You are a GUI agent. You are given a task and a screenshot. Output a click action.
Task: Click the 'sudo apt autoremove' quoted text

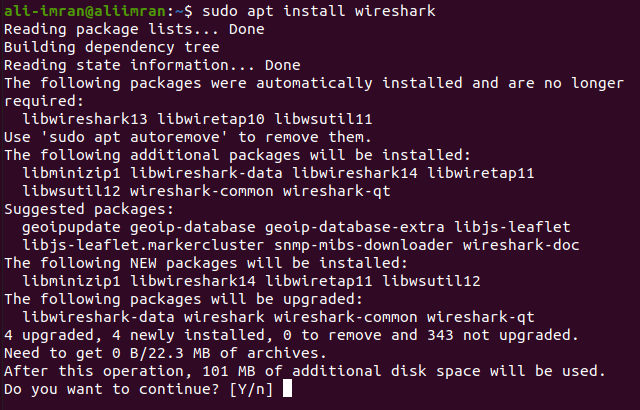[134, 137]
